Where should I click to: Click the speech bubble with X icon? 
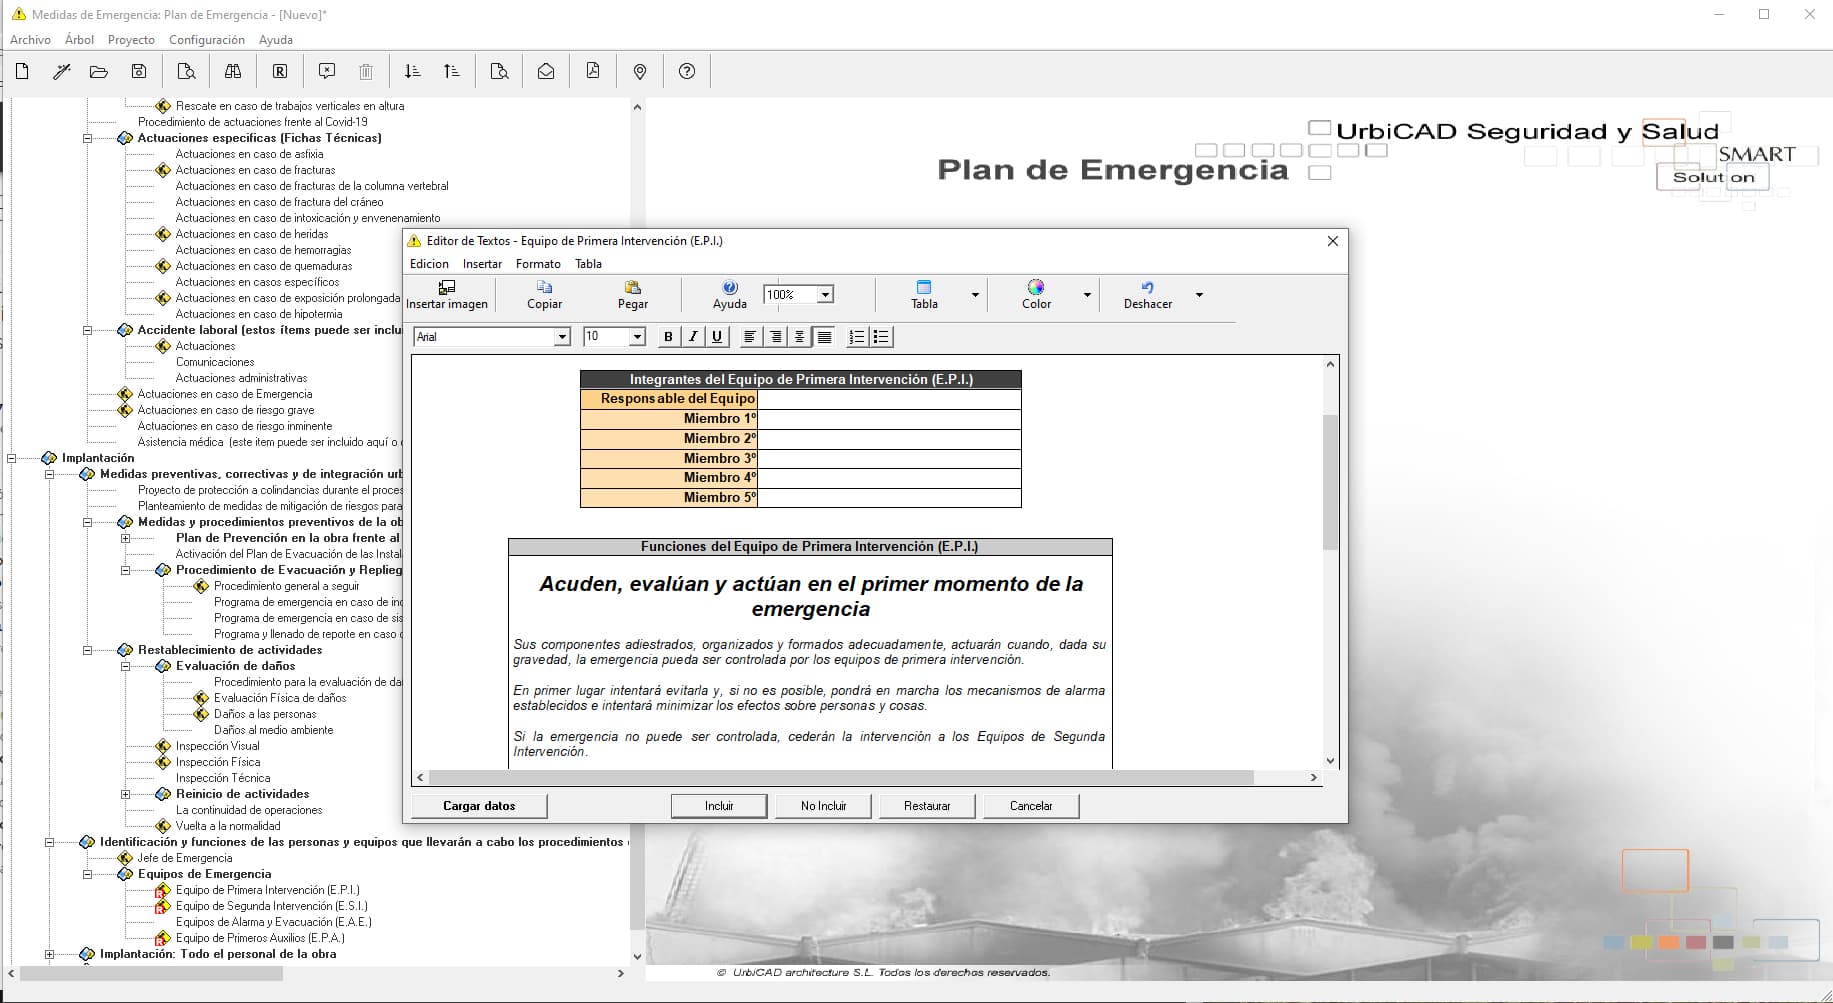tap(327, 71)
